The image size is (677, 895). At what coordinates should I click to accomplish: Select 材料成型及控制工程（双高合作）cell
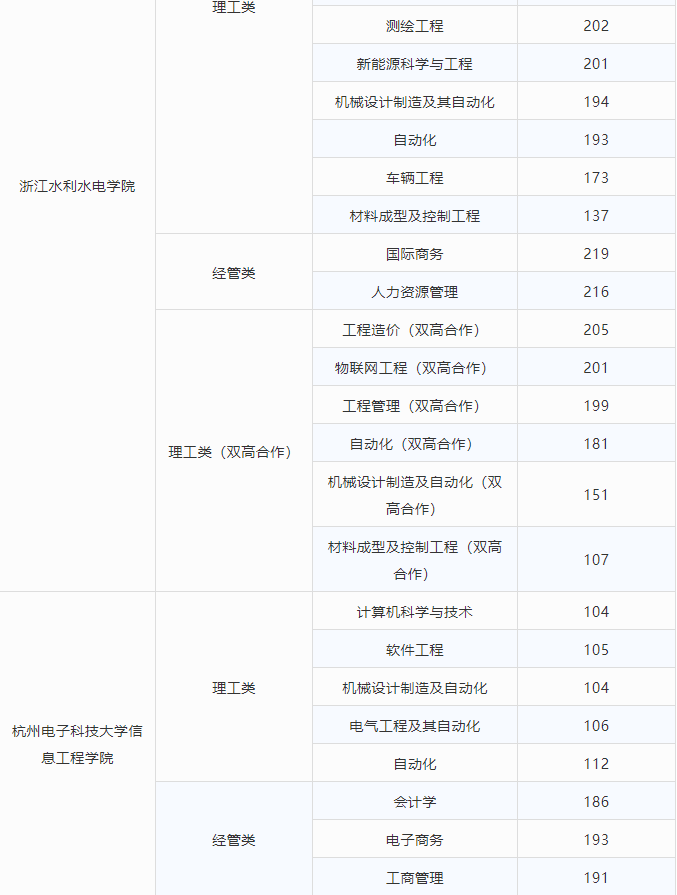414,559
